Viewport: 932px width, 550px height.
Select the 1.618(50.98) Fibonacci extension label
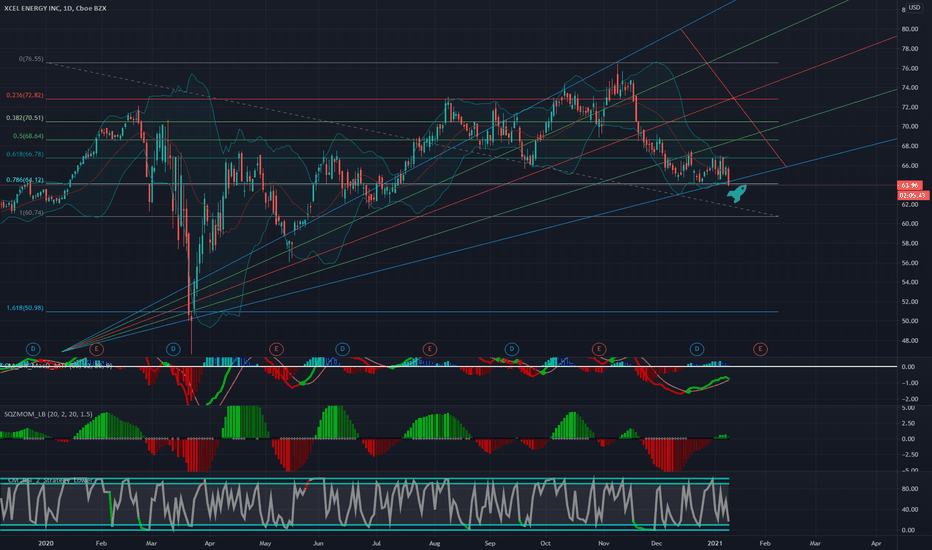coord(25,308)
